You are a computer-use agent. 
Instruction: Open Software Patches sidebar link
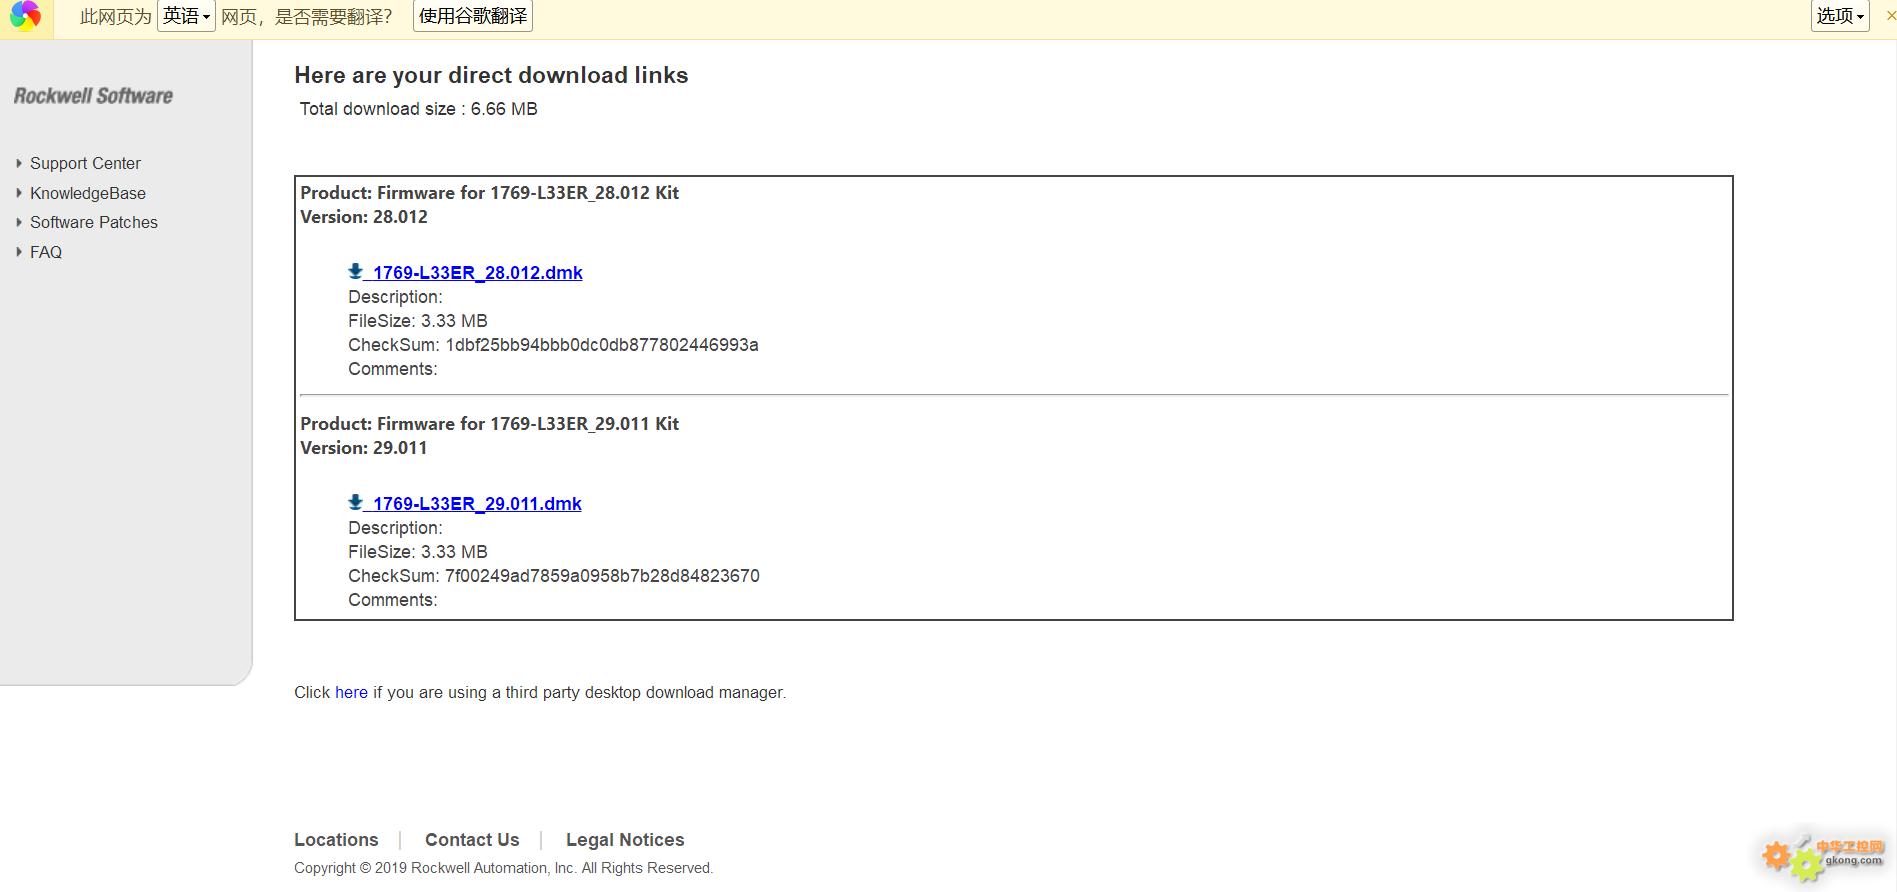pyautogui.click(x=94, y=222)
